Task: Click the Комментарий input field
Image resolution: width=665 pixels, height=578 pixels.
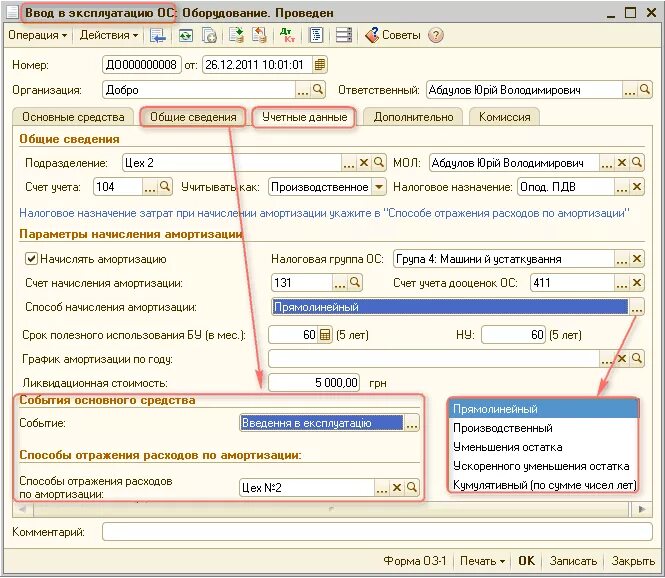Action: click(x=377, y=532)
